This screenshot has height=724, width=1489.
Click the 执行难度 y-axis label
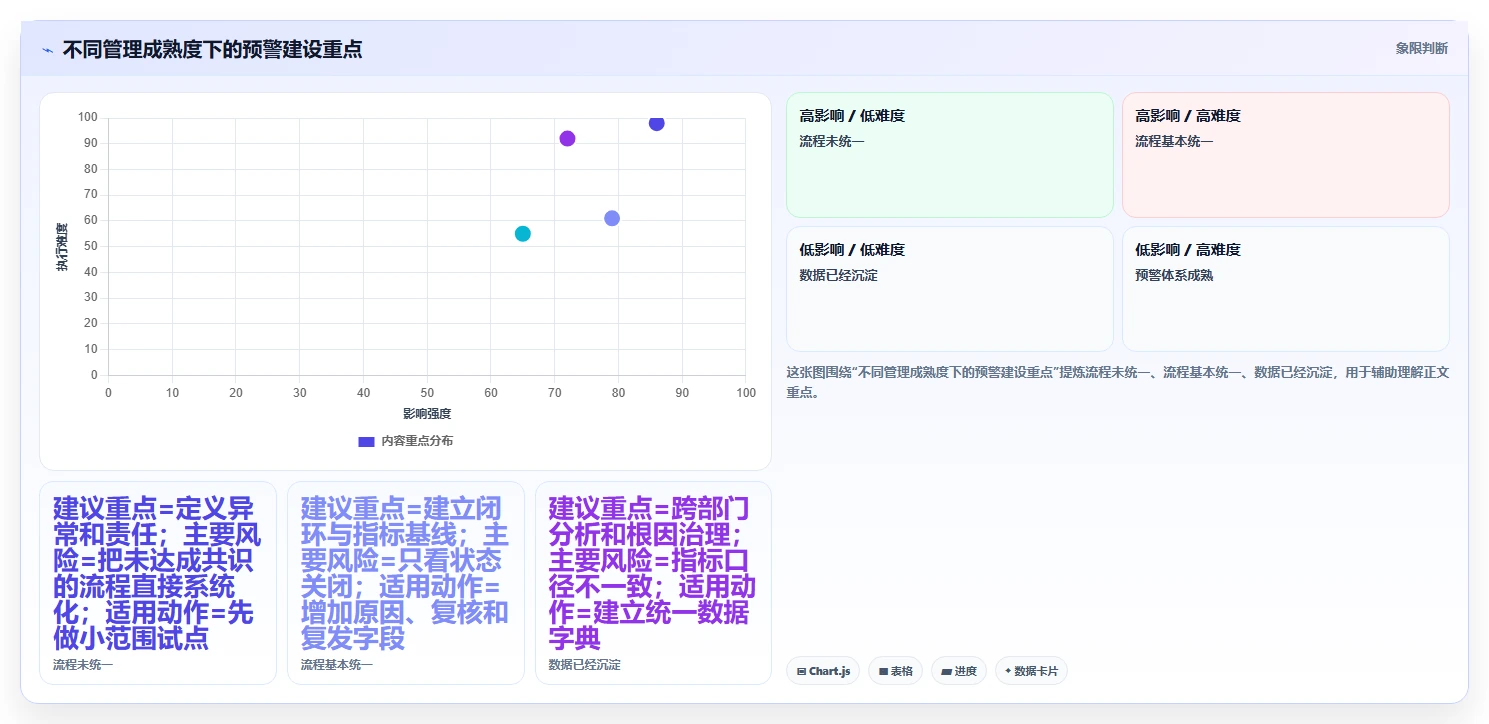click(x=62, y=247)
